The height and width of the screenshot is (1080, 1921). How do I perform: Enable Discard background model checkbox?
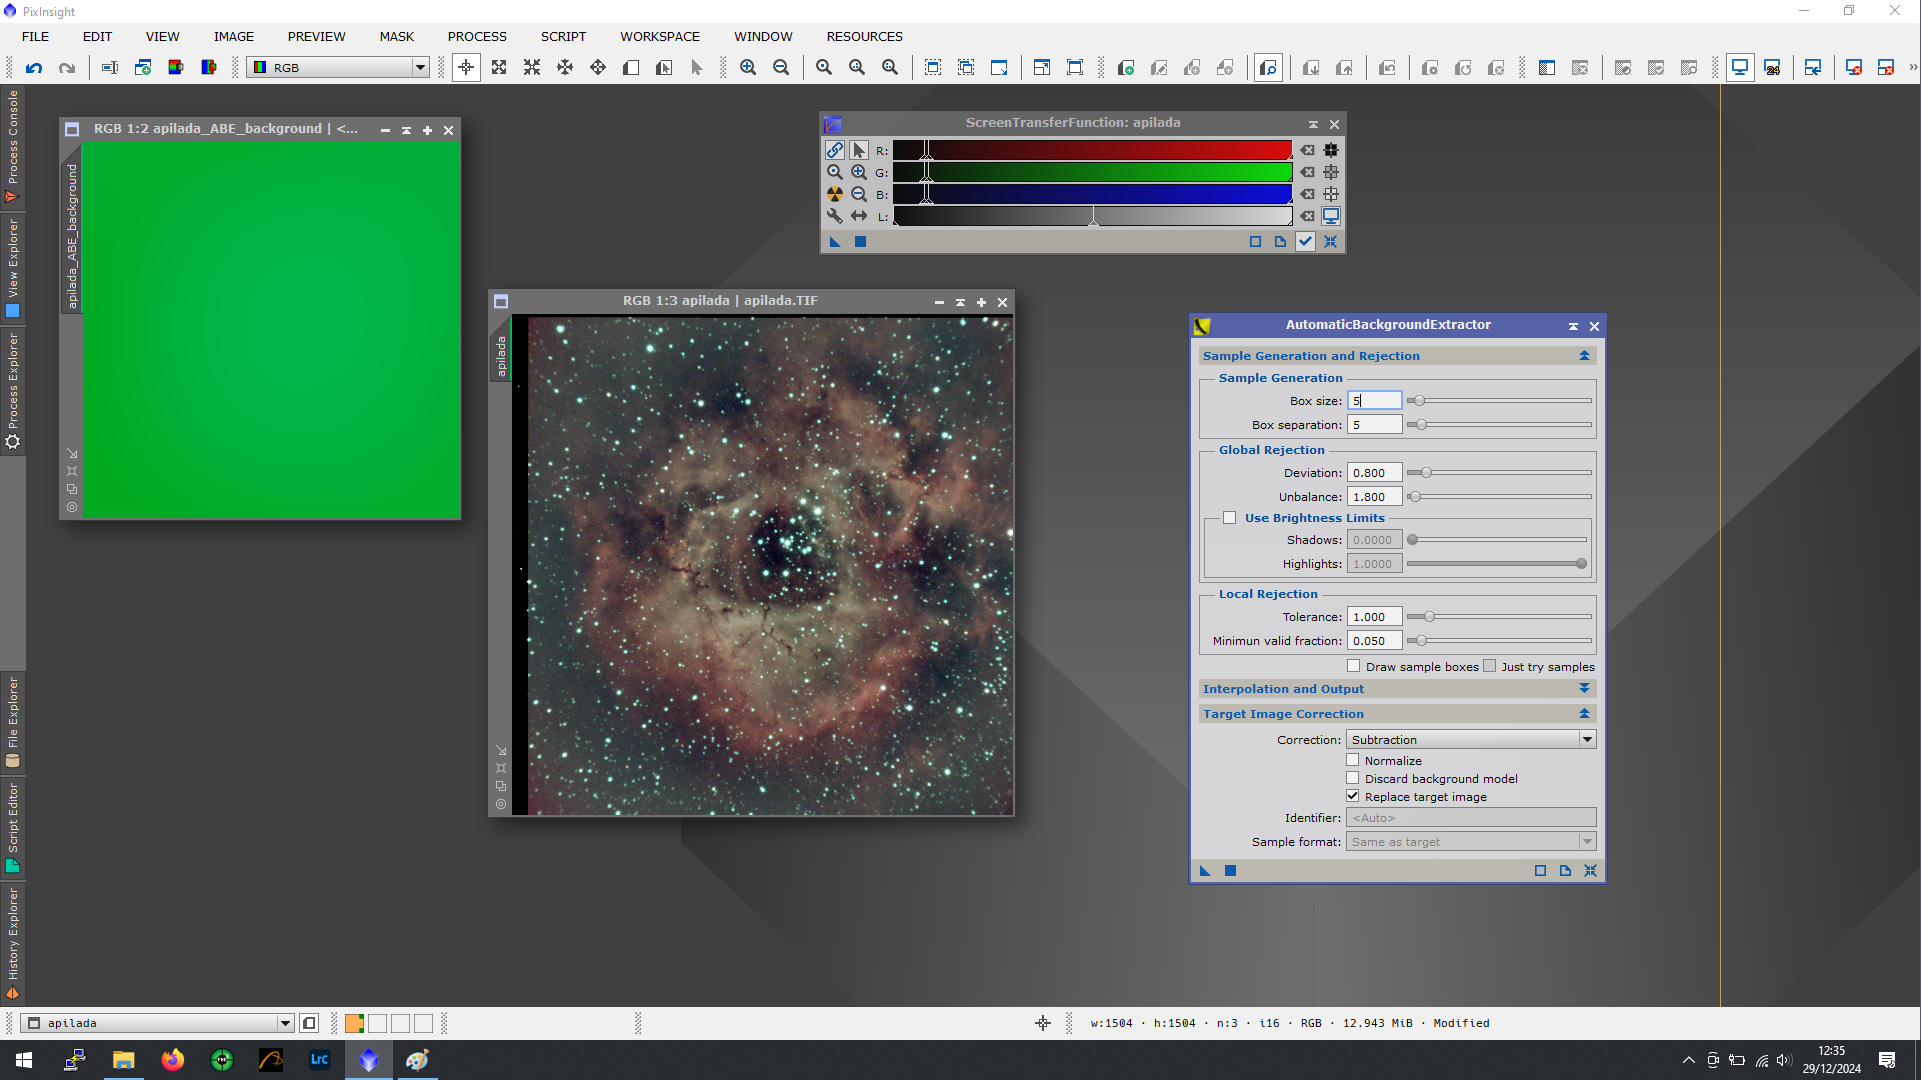pyautogui.click(x=1352, y=778)
